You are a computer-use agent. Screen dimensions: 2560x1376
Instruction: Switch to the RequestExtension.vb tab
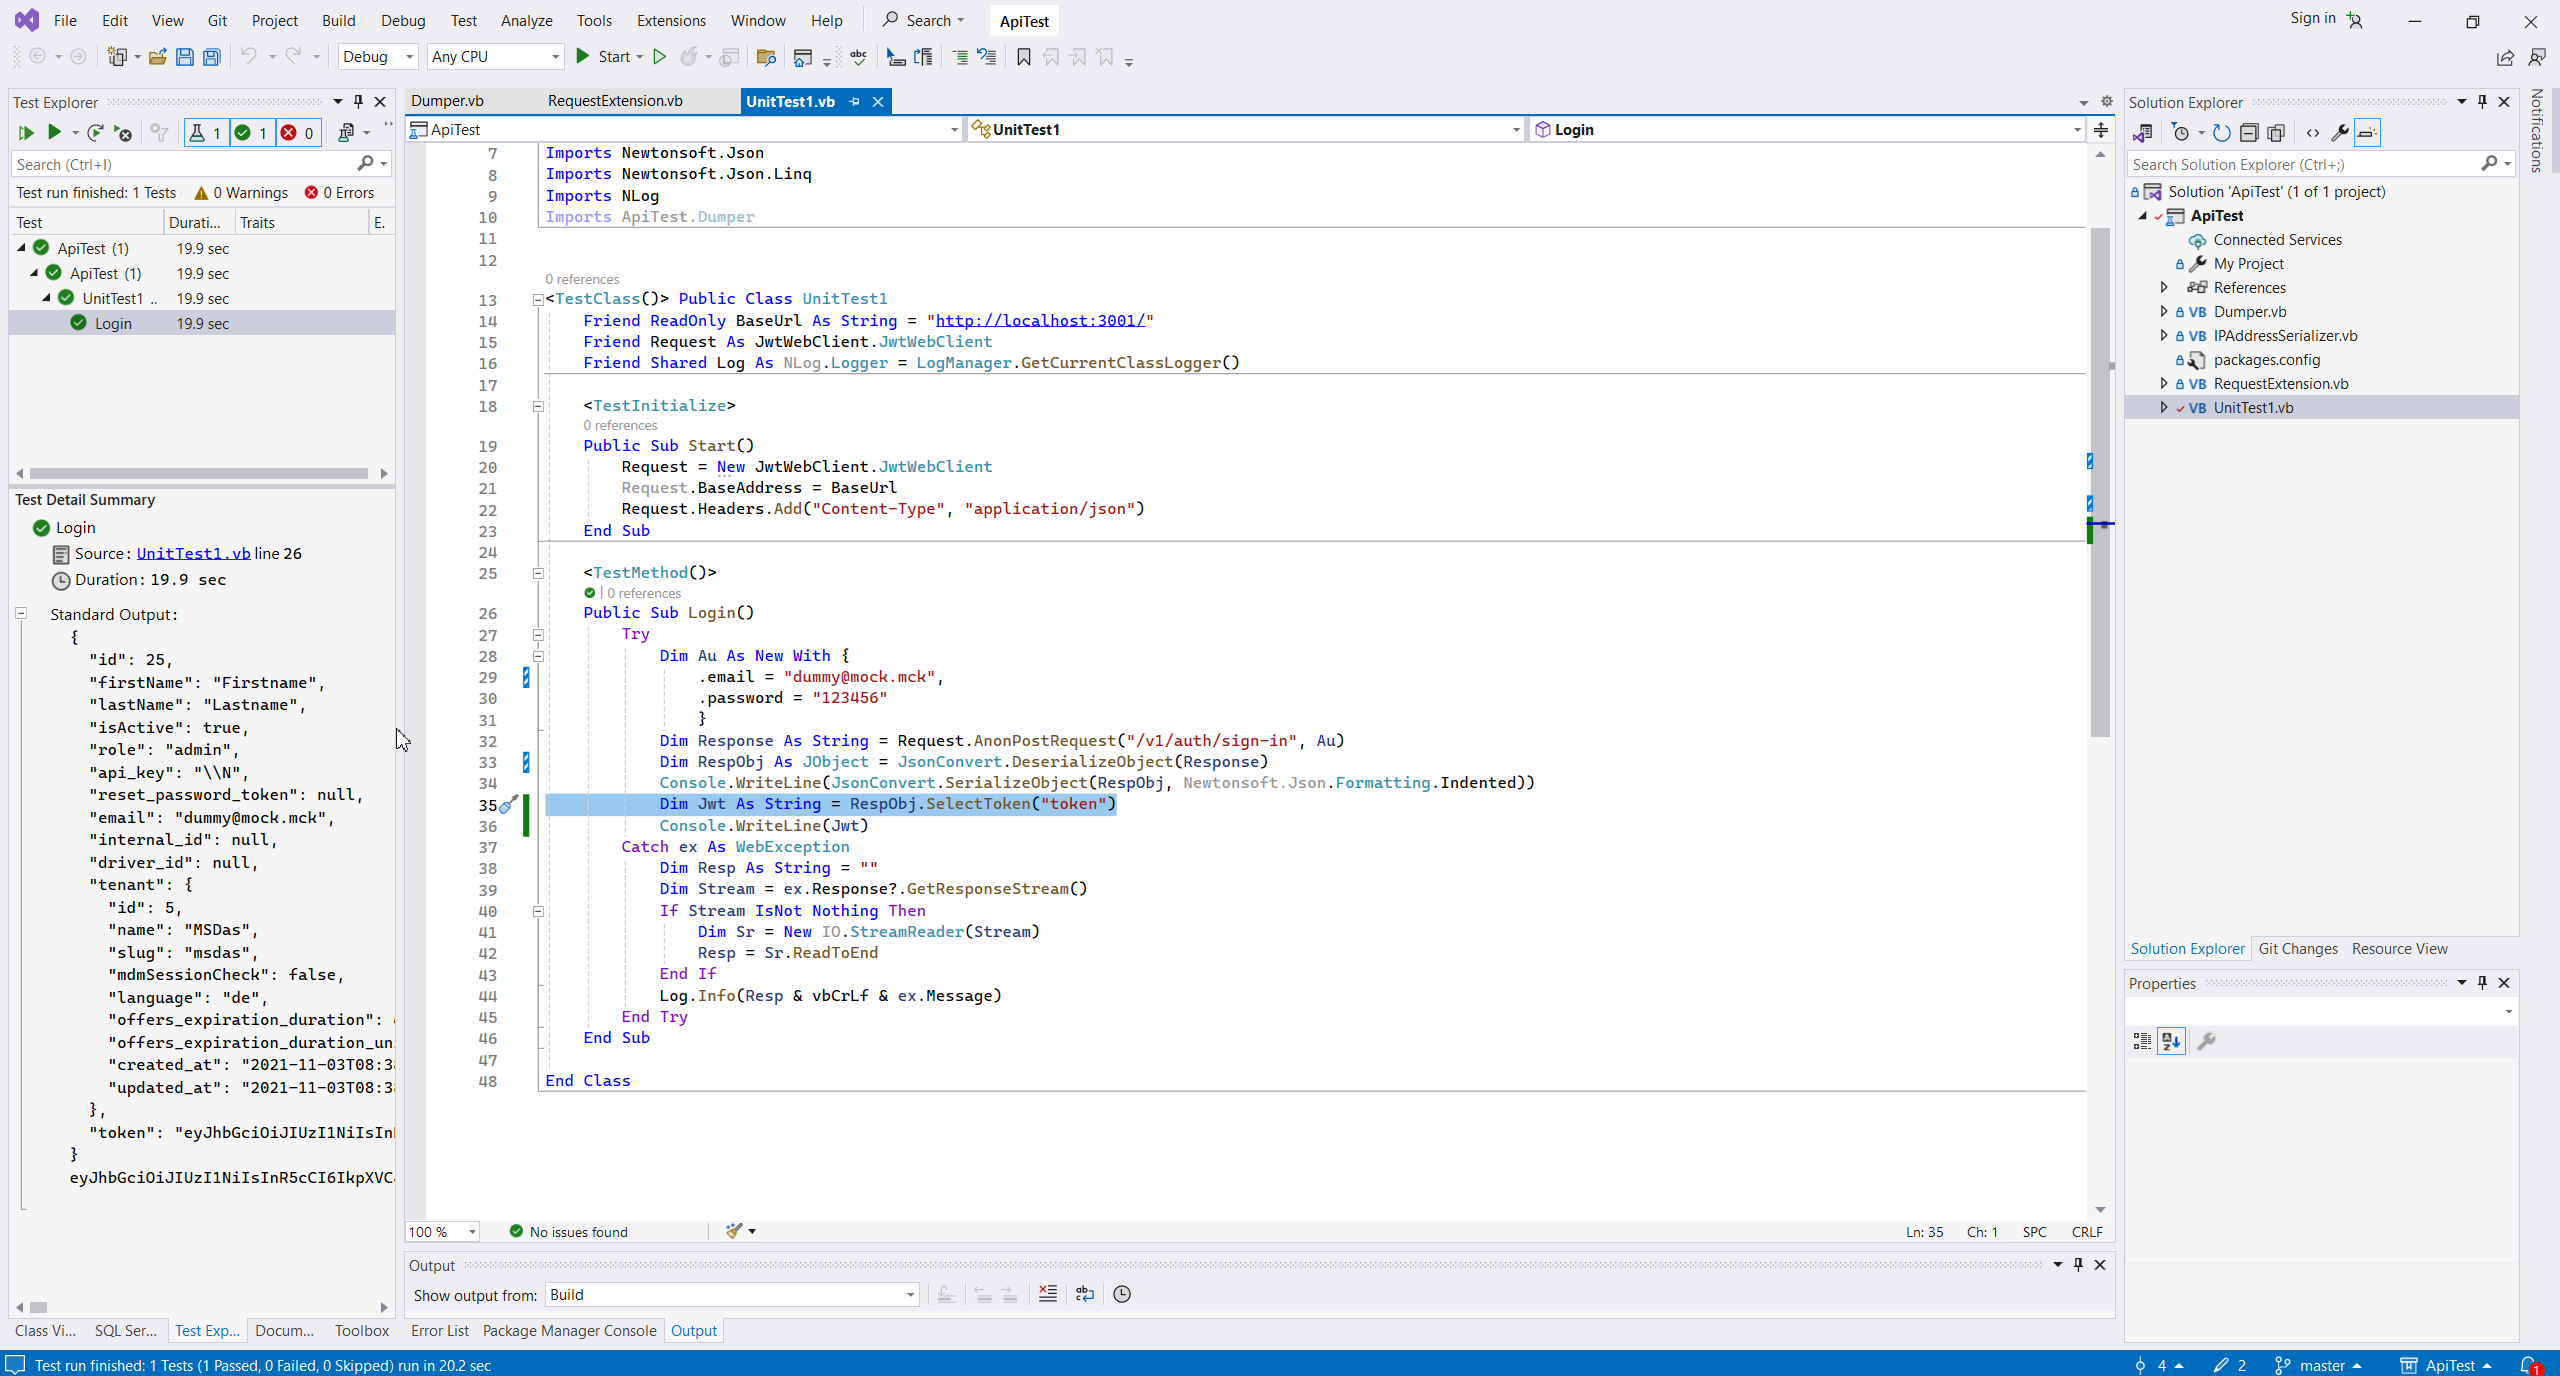[615, 101]
